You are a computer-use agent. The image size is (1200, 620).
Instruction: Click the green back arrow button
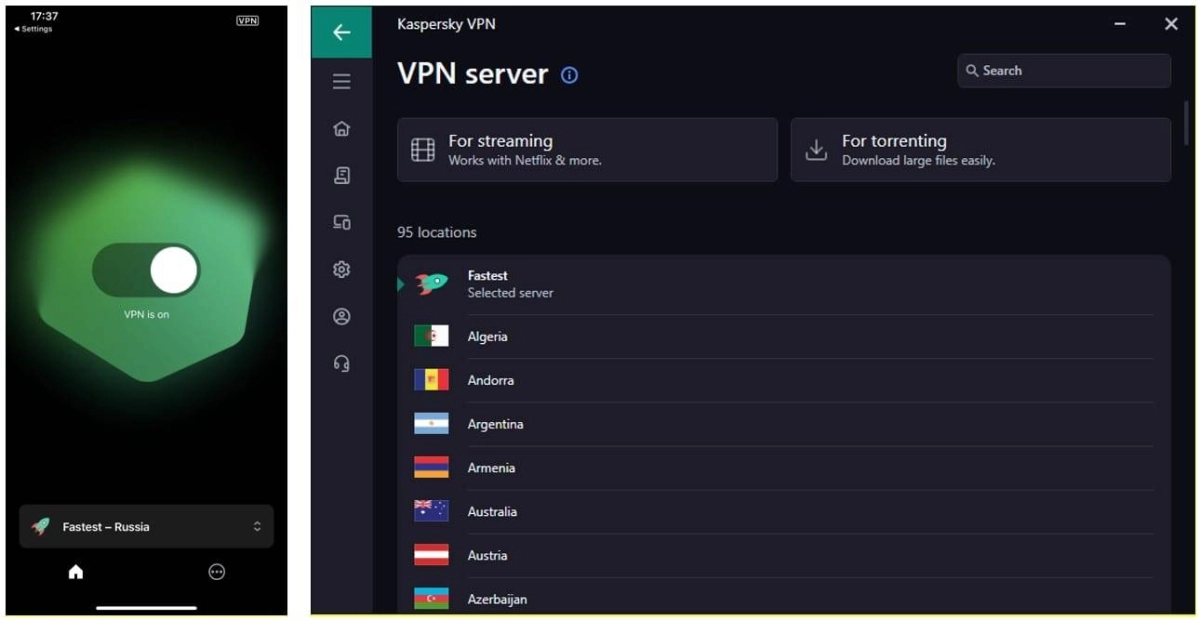pyautogui.click(x=341, y=32)
